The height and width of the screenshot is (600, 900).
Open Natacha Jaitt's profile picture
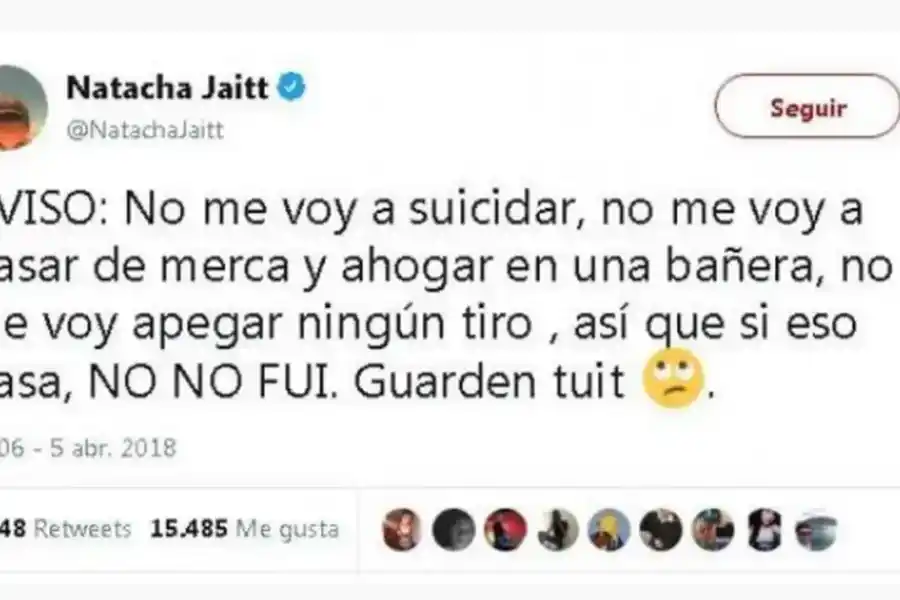(x=22, y=107)
